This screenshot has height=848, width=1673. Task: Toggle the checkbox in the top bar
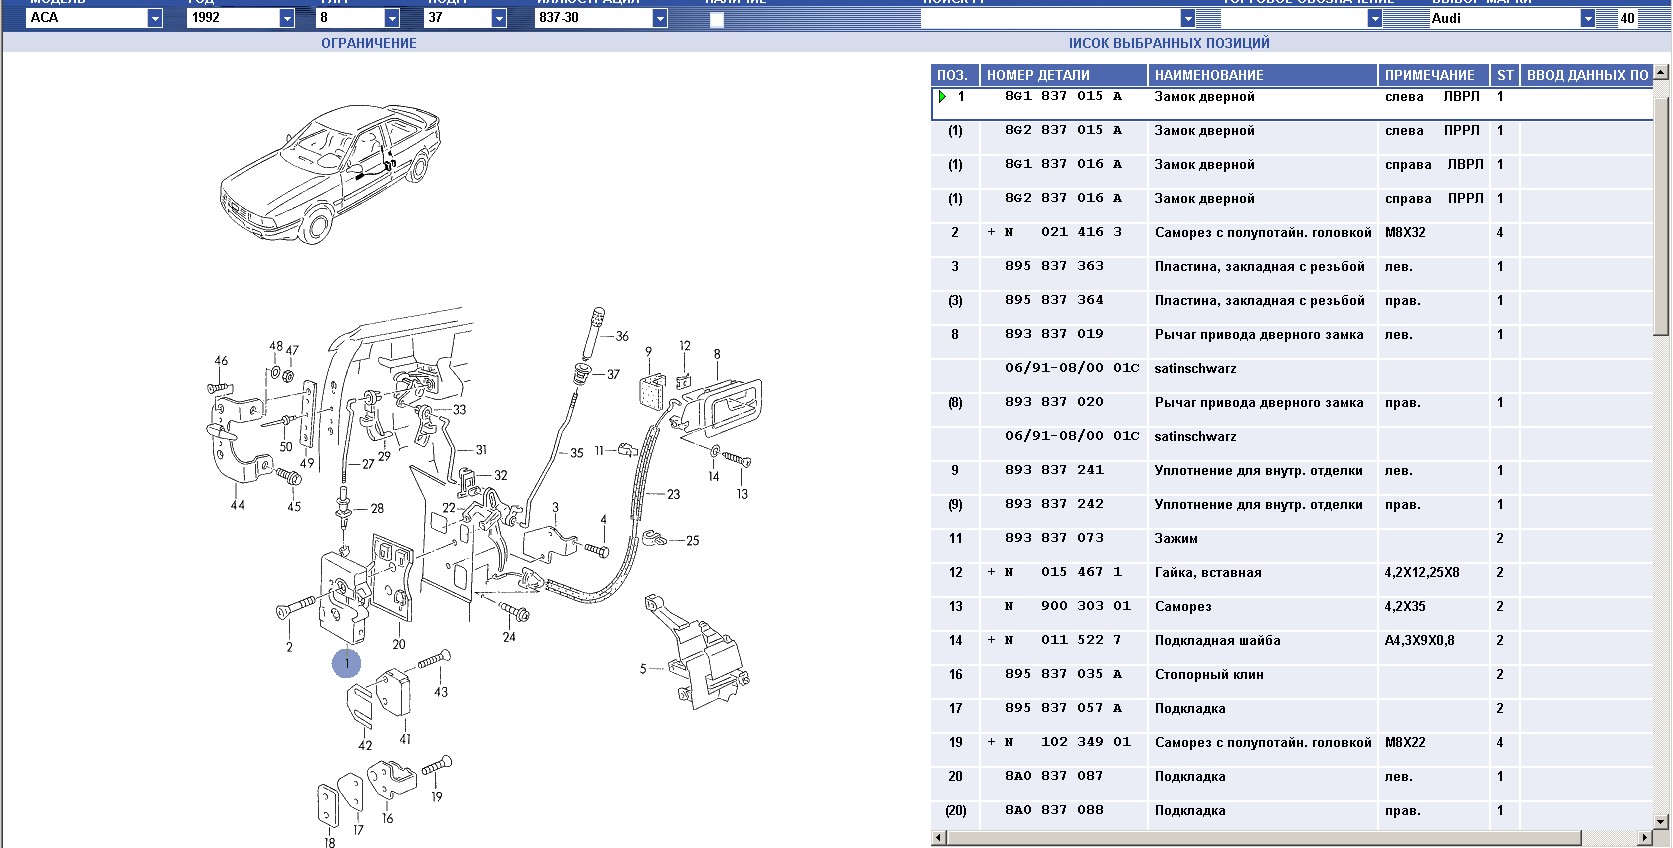[717, 19]
